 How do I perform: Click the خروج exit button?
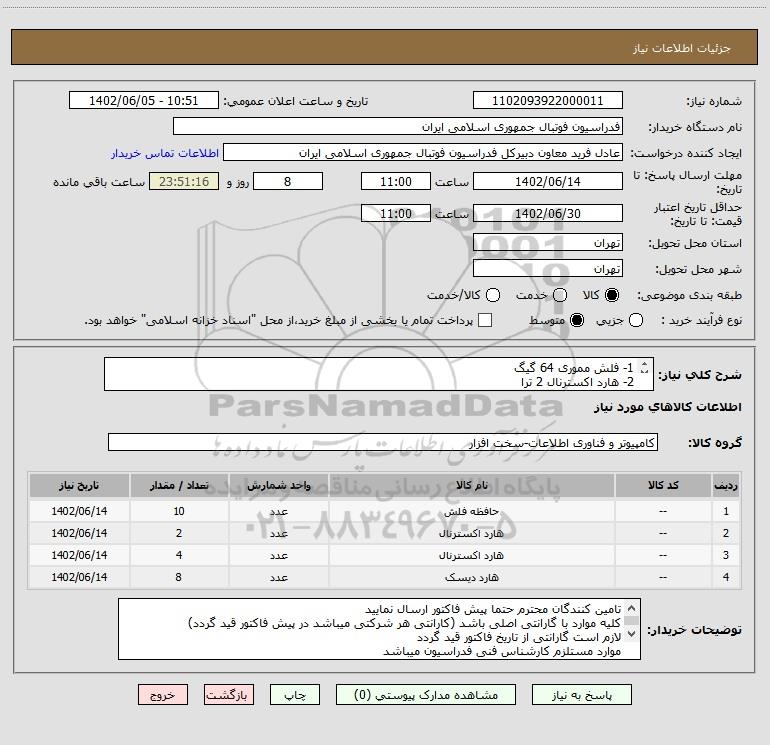(163, 695)
